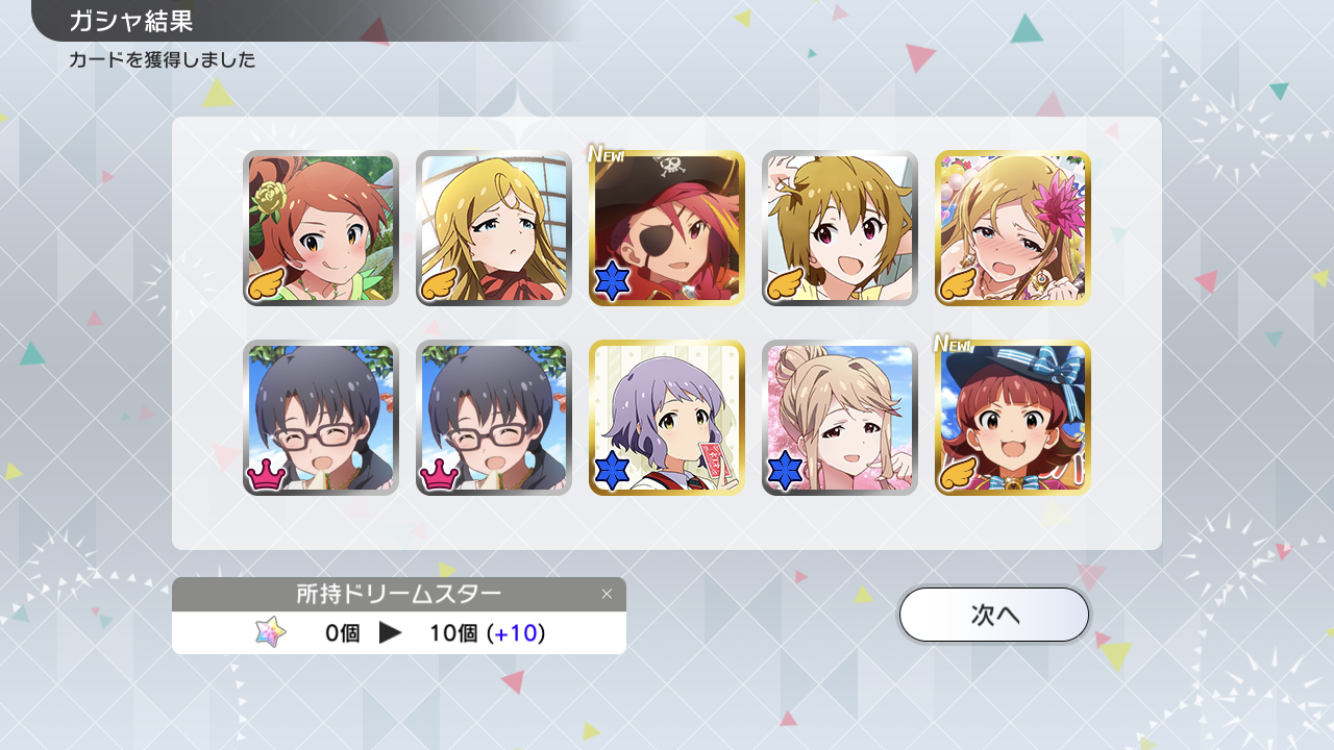The width and height of the screenshot is (1334, 750).
Task: Click the blue snowflake icon on purple-hair card
Action: 612,472
